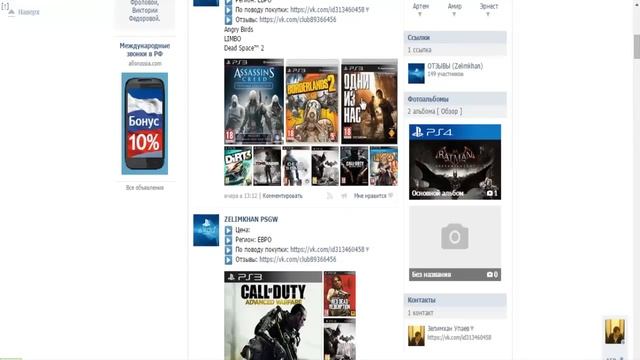This screenshot has height=360, width=640.
Task: Open vk.com/club89366456 link in Call of Duty post
Action: pos(298,259)
